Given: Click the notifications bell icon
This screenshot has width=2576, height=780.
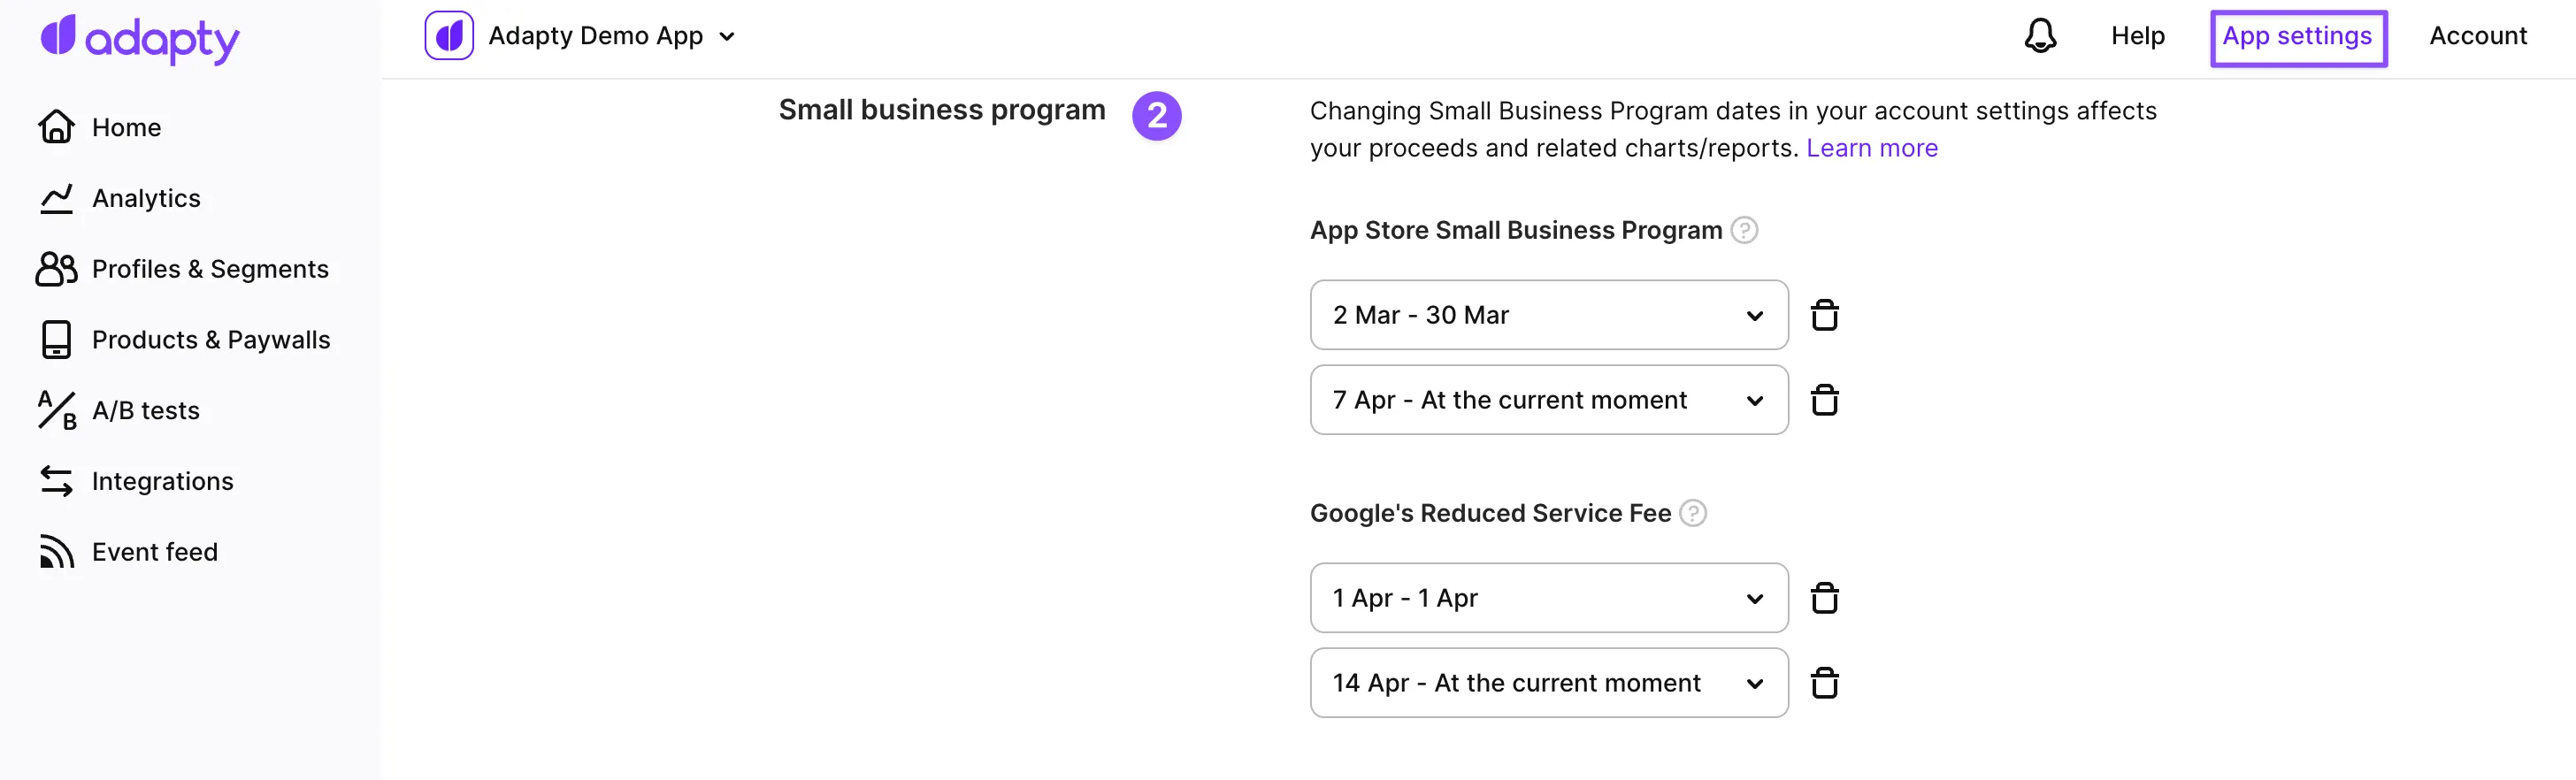Looking at the screenshot, I should [x=2040, y=36].
